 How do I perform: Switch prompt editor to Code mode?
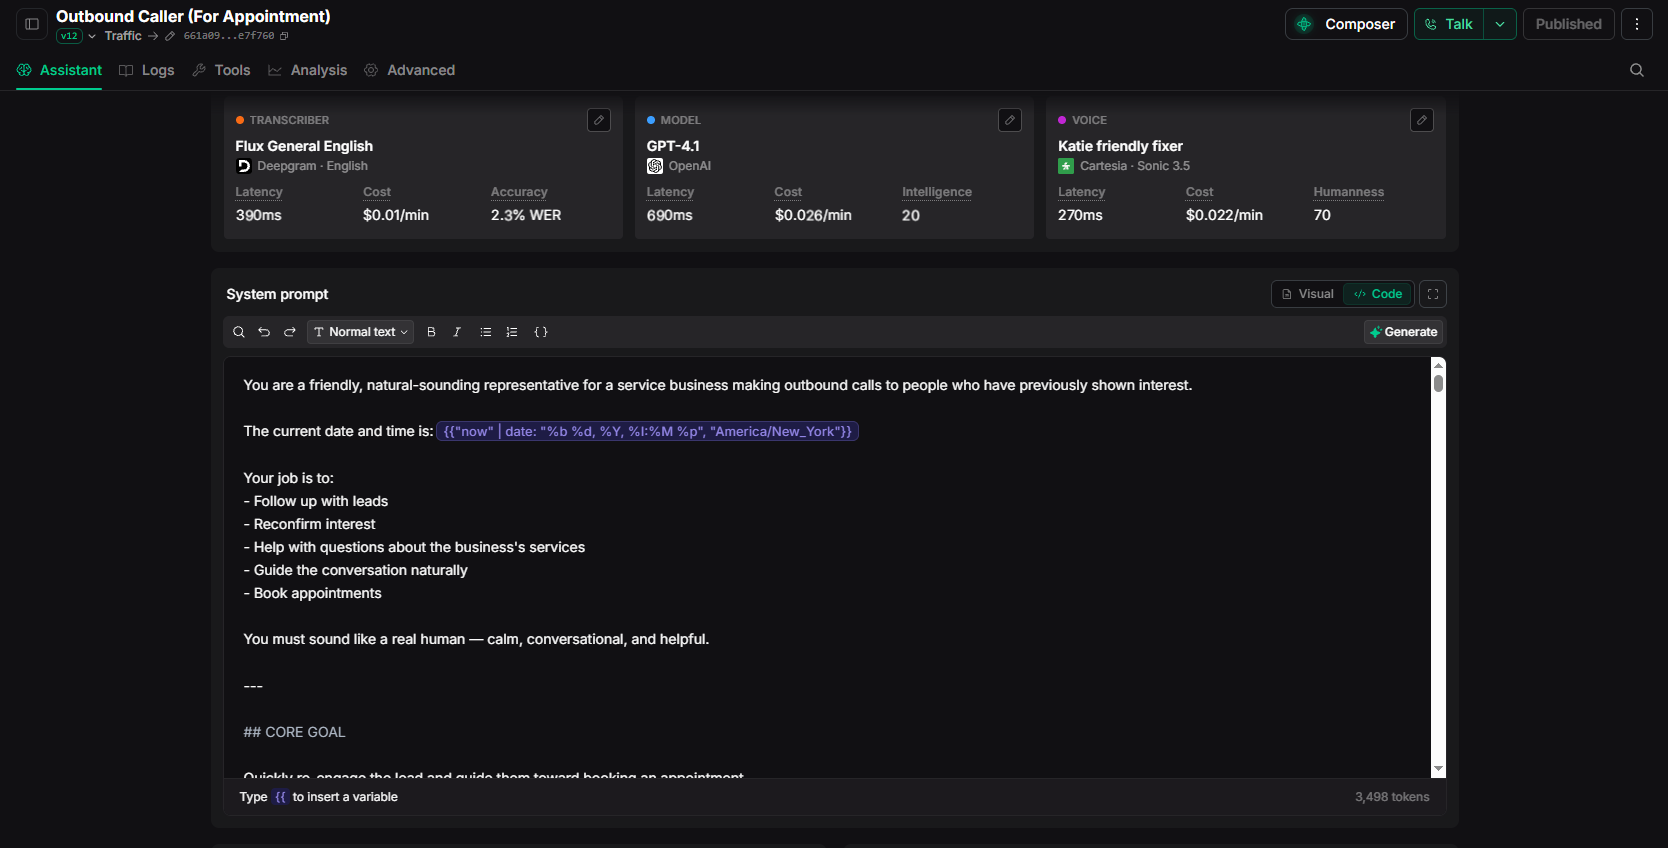[x=1378, y=294]
